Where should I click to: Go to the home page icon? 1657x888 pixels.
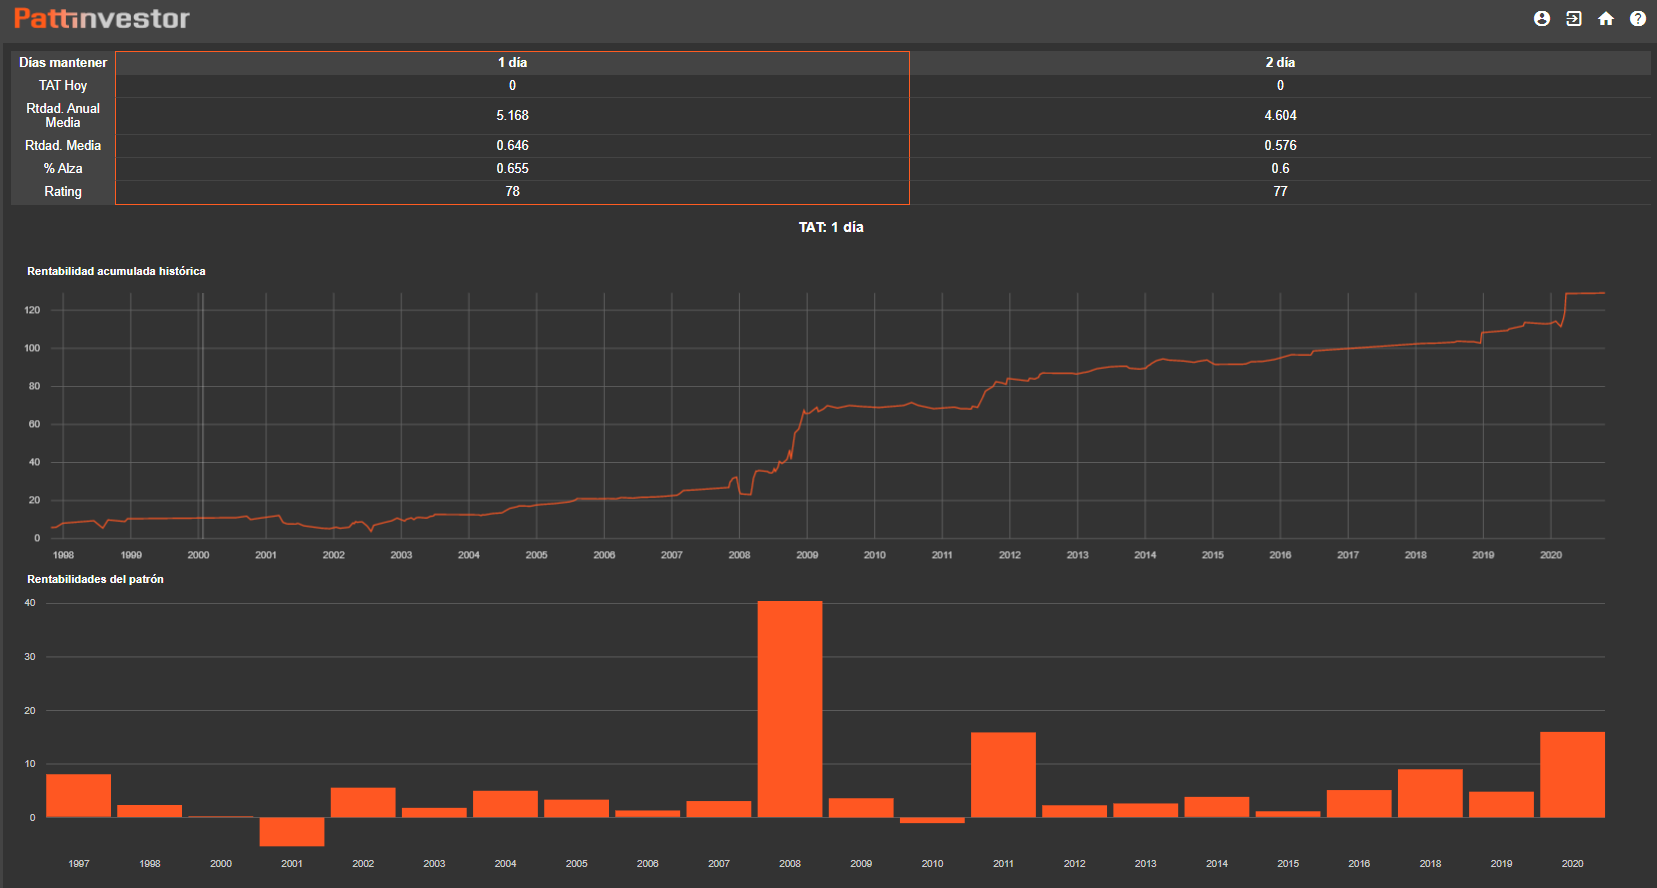tap(1605, 19)
